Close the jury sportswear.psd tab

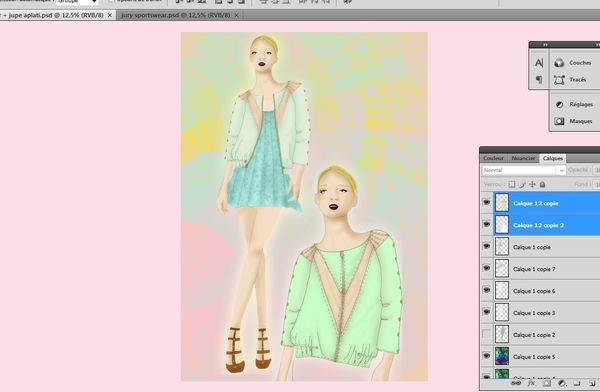coord(236,15)
